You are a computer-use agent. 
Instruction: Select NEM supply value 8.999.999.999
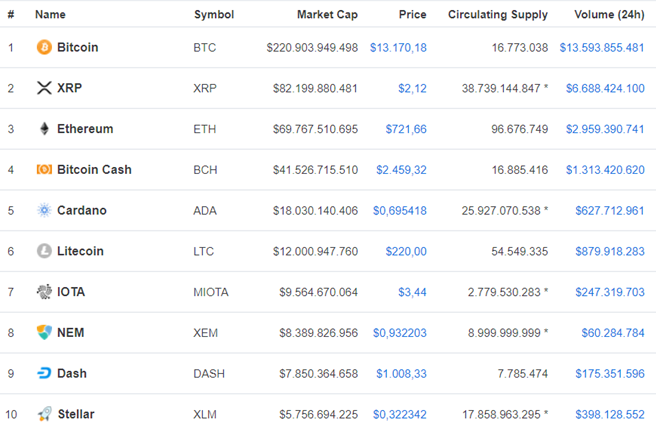pos(504,333)
